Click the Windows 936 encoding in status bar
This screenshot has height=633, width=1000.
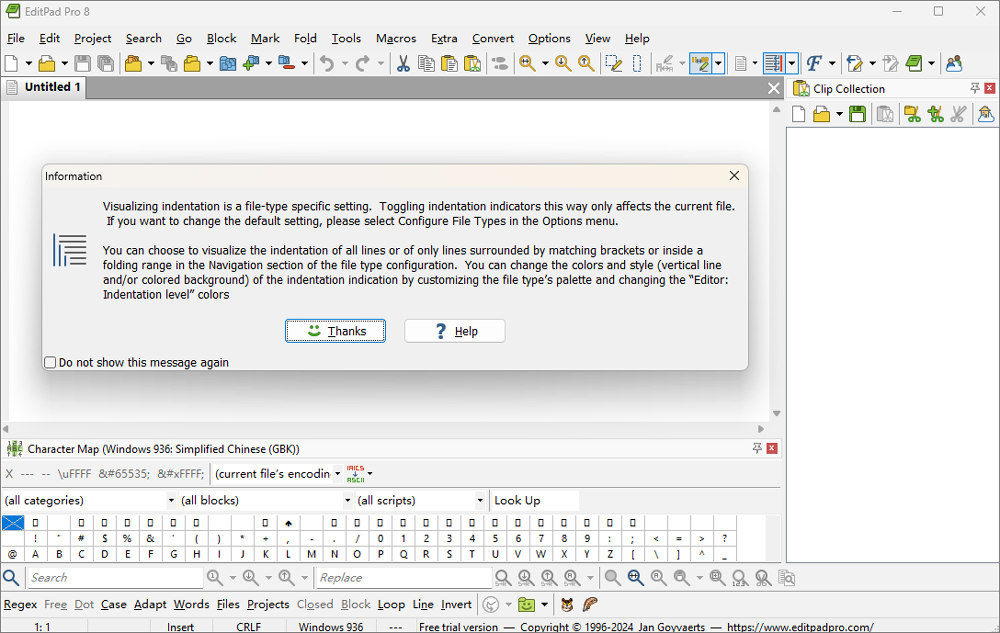click(x=331, y=627)
